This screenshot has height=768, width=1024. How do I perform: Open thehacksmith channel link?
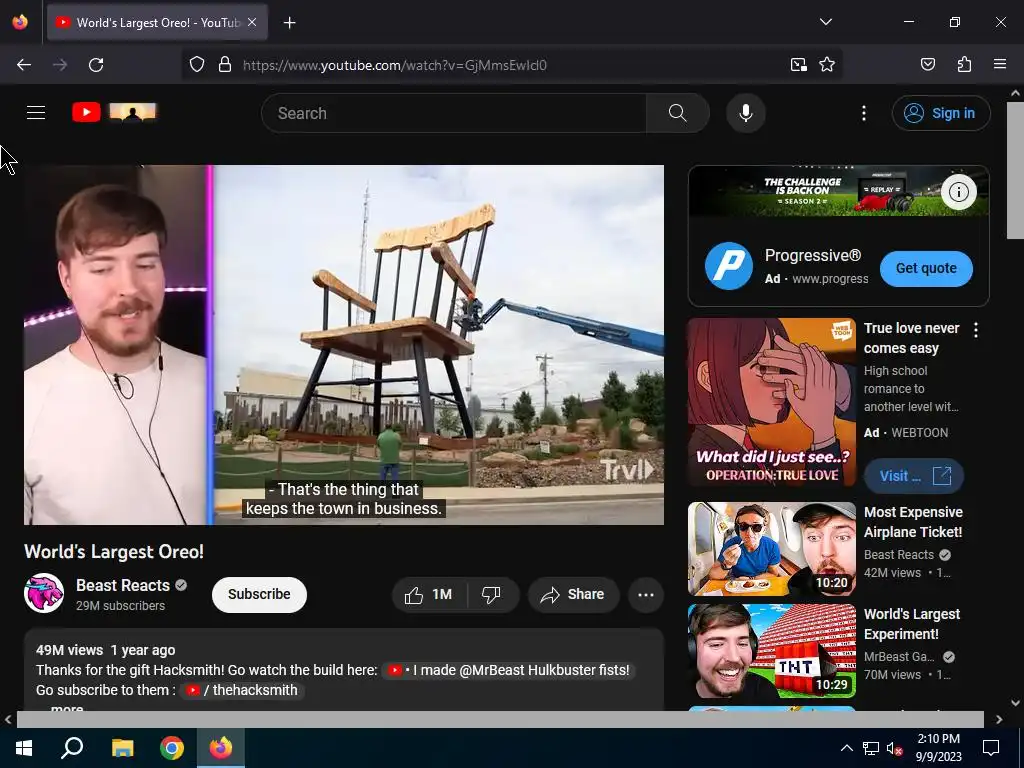pyautogui.click(x=242, y=690)
